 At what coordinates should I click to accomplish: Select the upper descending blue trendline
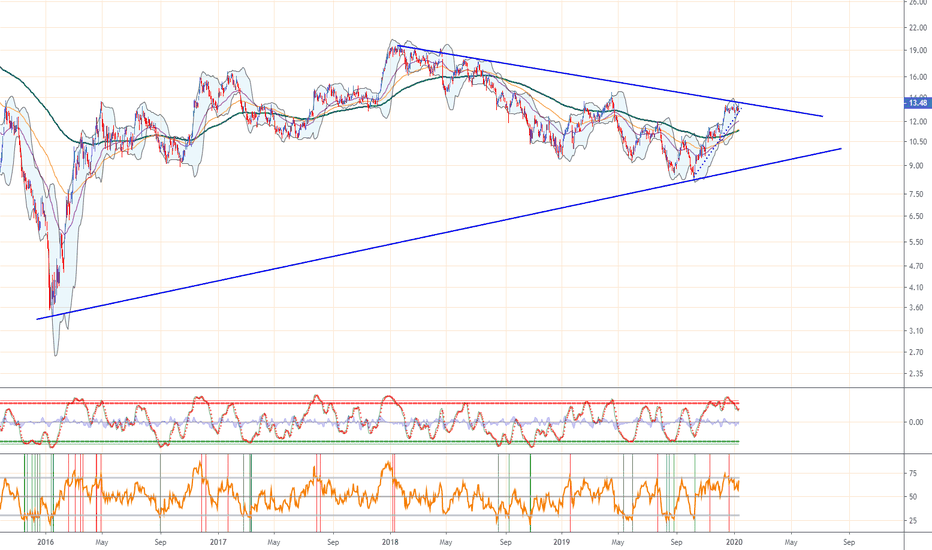(610, 81)
